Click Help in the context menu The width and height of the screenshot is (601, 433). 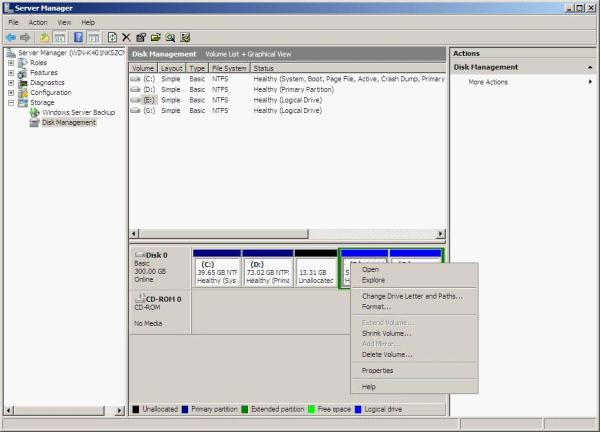(414, 387)
